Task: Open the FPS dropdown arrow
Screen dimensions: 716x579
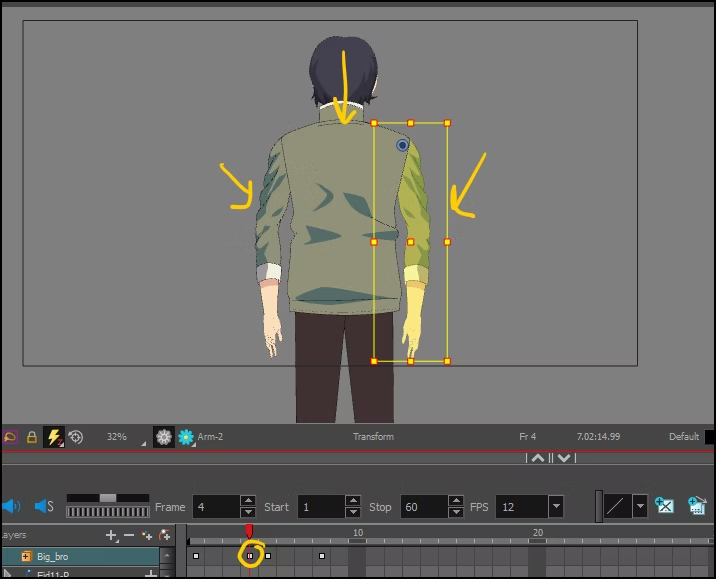Action: (x=556, y=506)
